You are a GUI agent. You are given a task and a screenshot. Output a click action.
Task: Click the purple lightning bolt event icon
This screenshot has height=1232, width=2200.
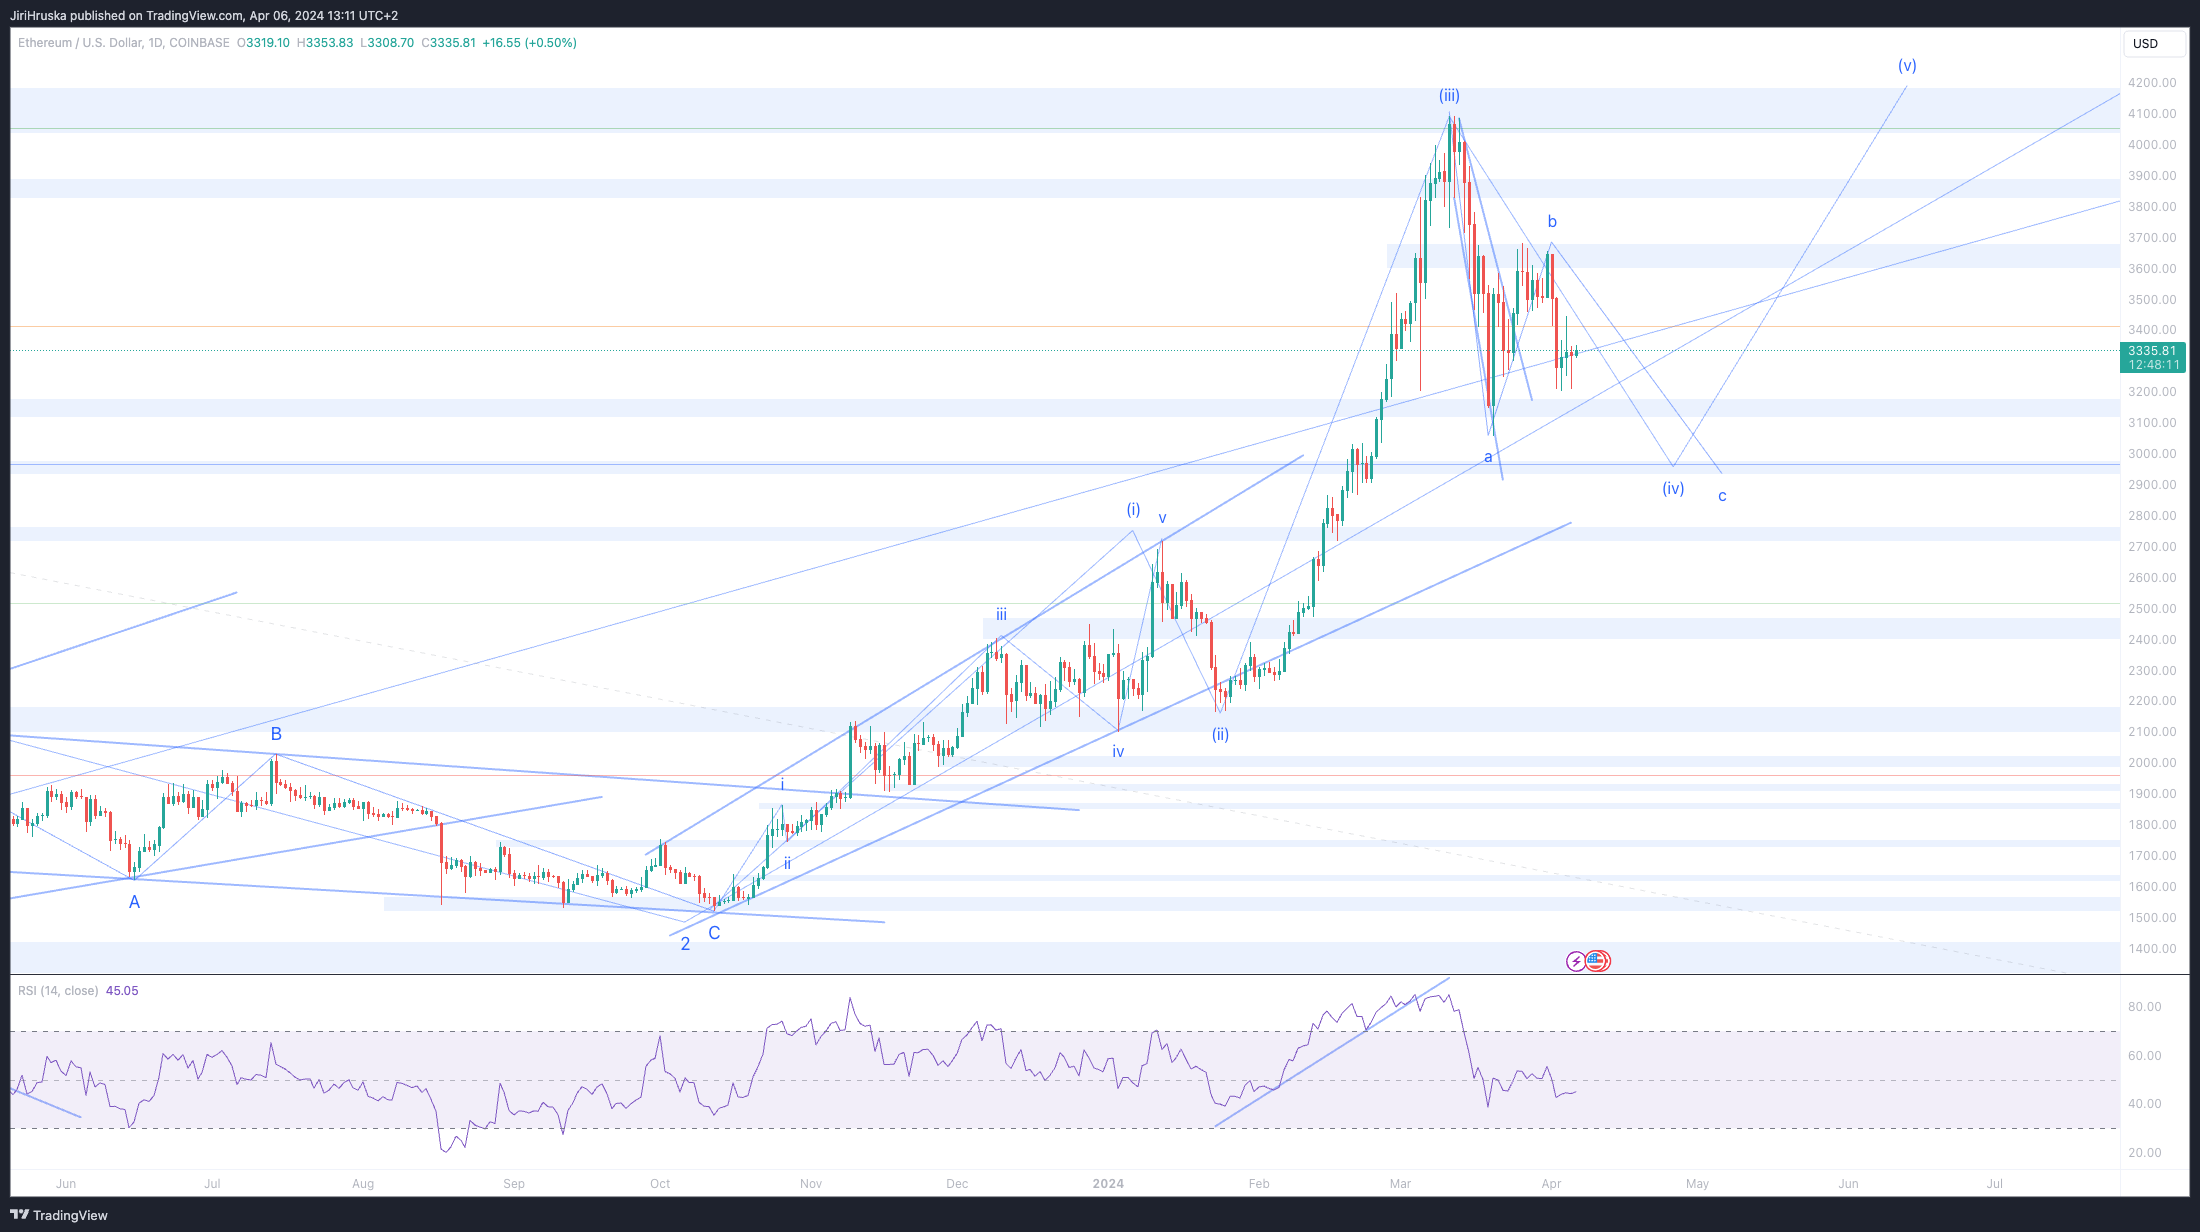pos(1576,961)
